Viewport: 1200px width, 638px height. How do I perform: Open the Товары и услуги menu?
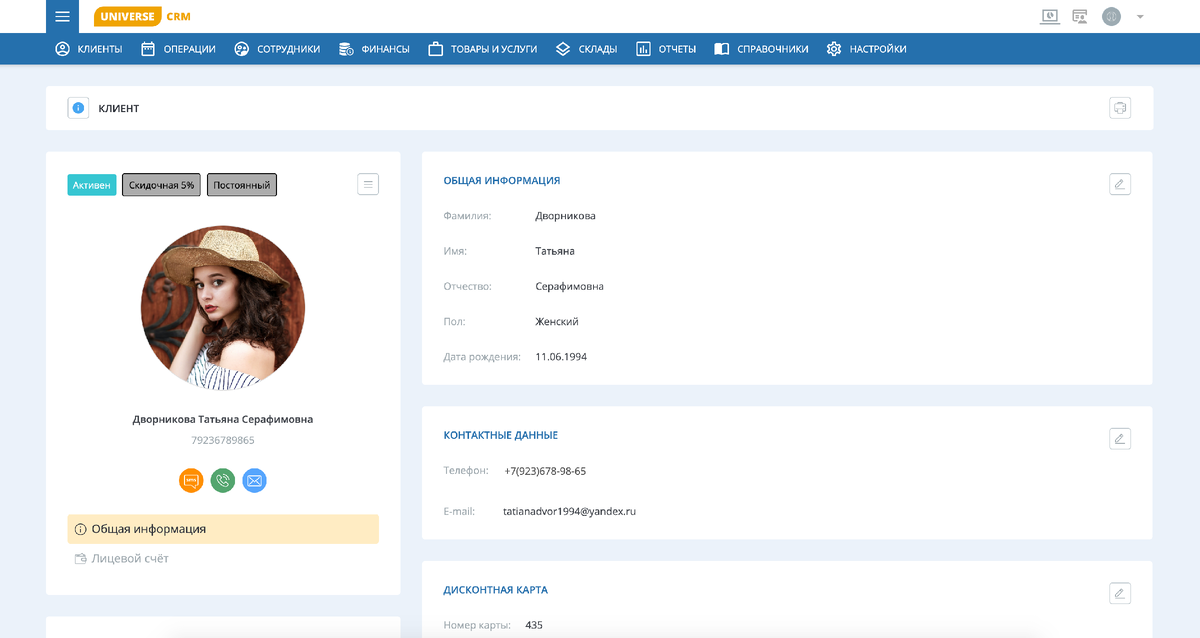483,49
